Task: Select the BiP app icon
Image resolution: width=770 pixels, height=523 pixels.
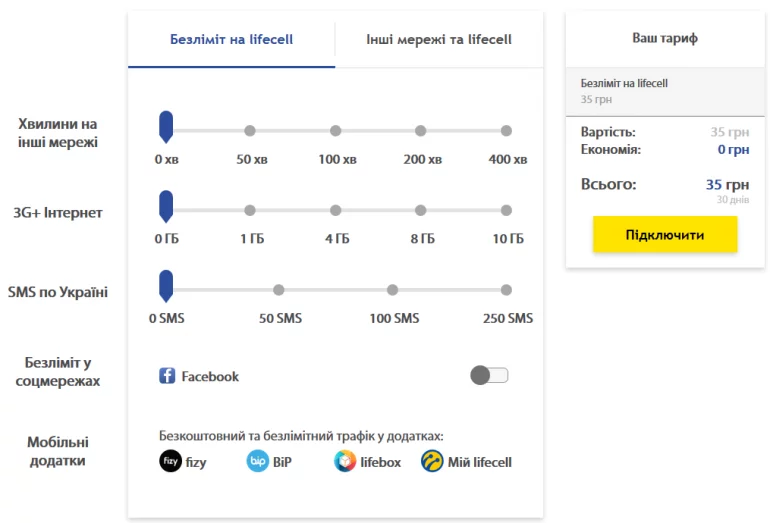Action: pos(258,461)
